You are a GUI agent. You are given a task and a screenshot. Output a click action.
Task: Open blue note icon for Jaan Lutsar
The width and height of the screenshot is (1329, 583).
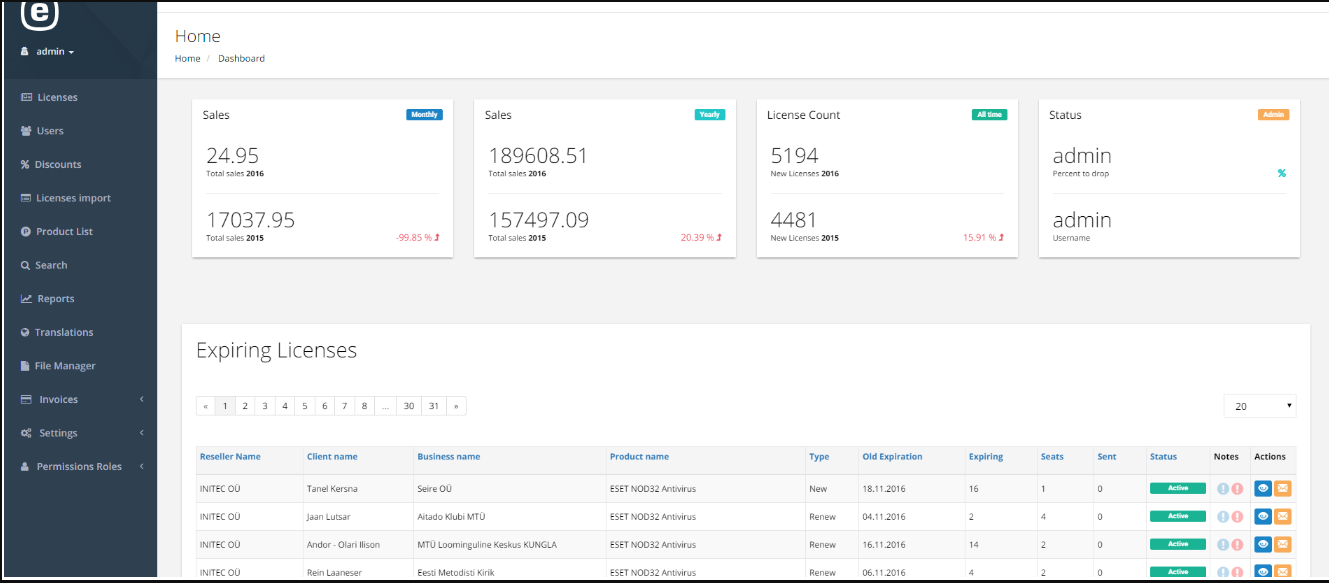(1223, 517)
